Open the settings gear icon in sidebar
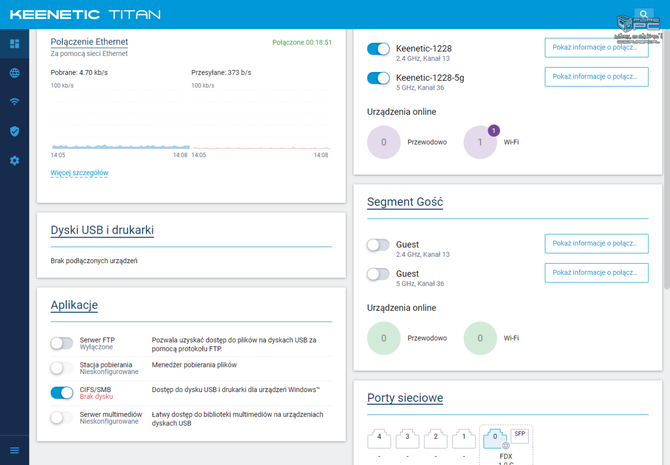 point(15,161)
